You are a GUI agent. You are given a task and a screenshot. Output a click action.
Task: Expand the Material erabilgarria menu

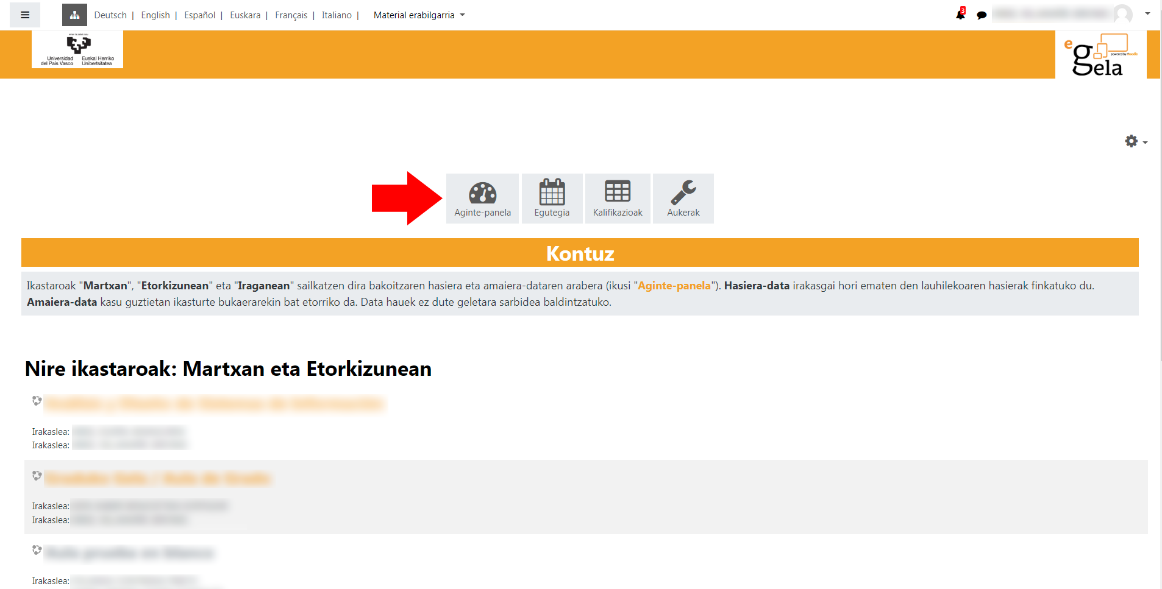coord(418,15)
